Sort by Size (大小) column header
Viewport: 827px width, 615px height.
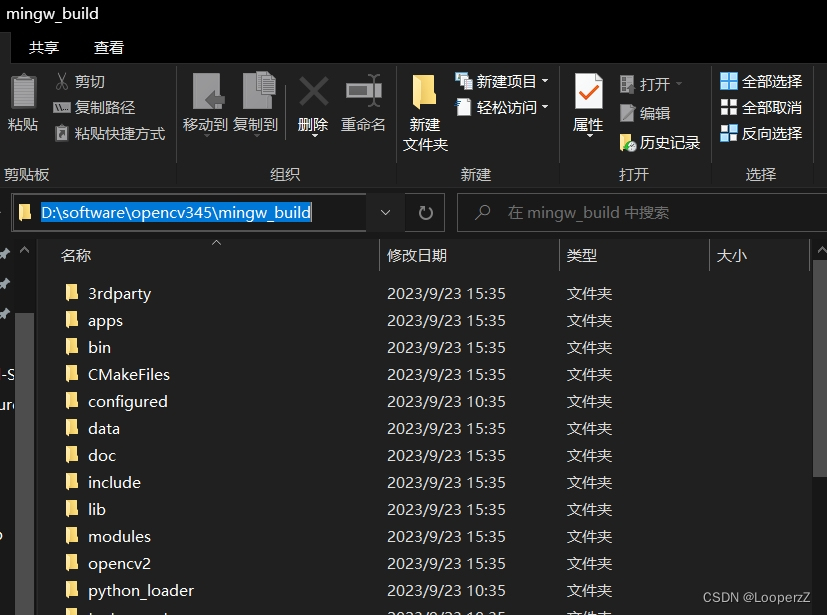click(x=759, y=256)
